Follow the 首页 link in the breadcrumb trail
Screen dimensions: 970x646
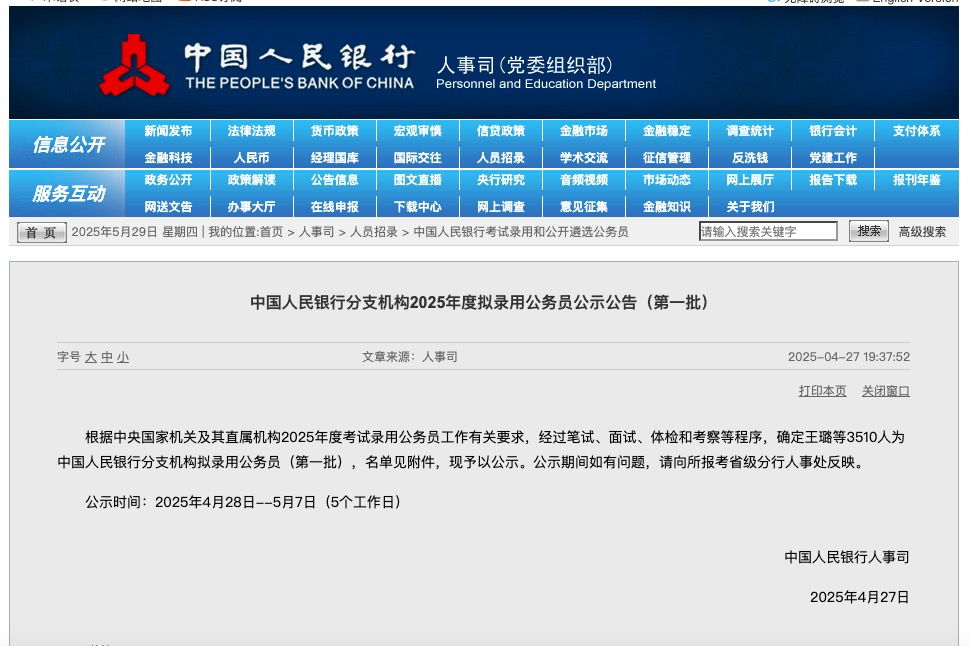pos(271,232)
